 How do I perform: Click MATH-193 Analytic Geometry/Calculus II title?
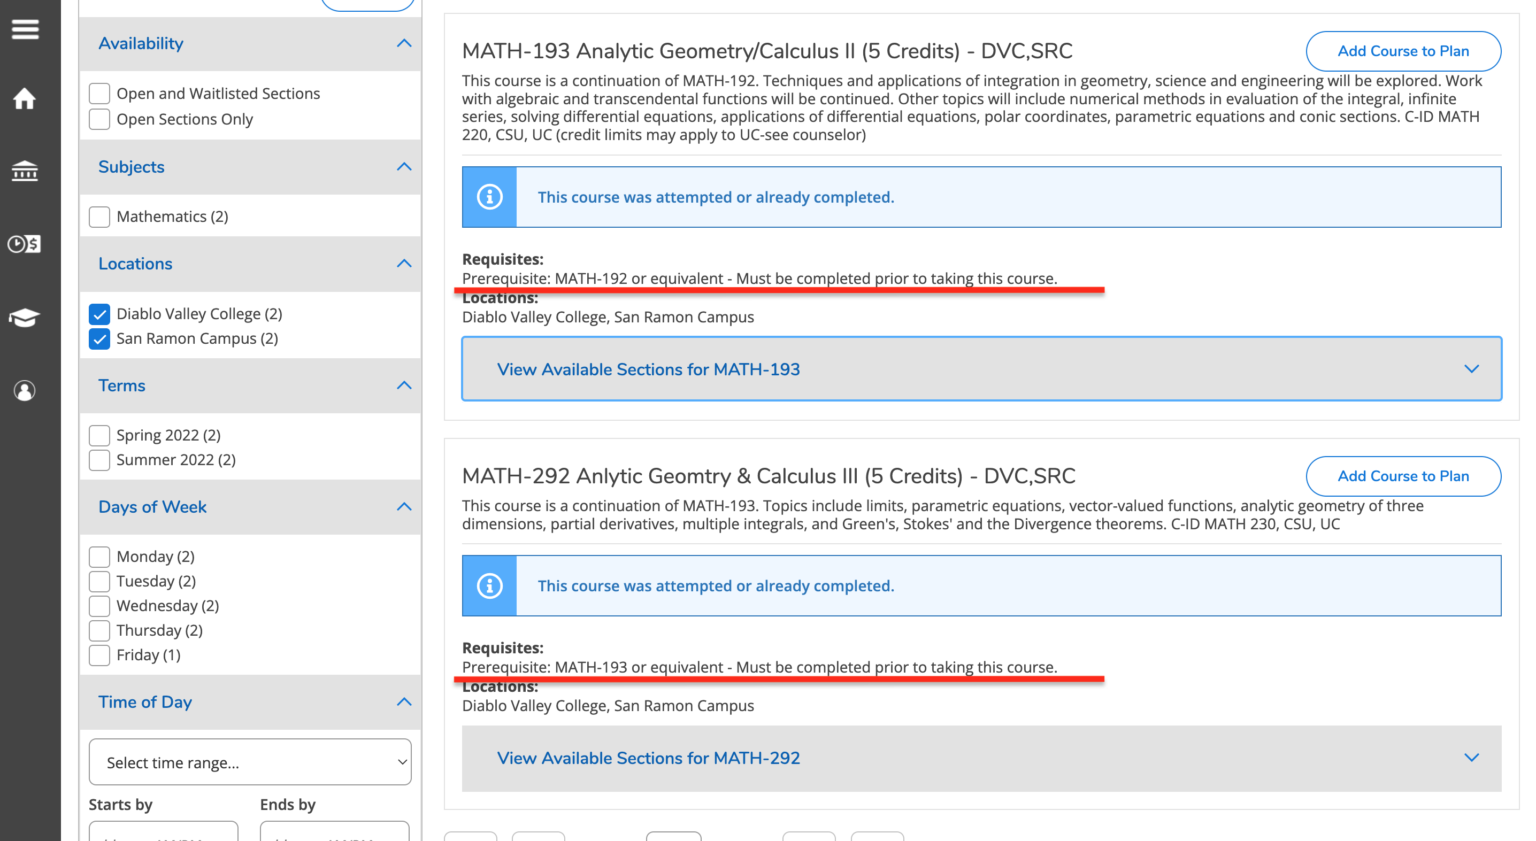(767, 51)
